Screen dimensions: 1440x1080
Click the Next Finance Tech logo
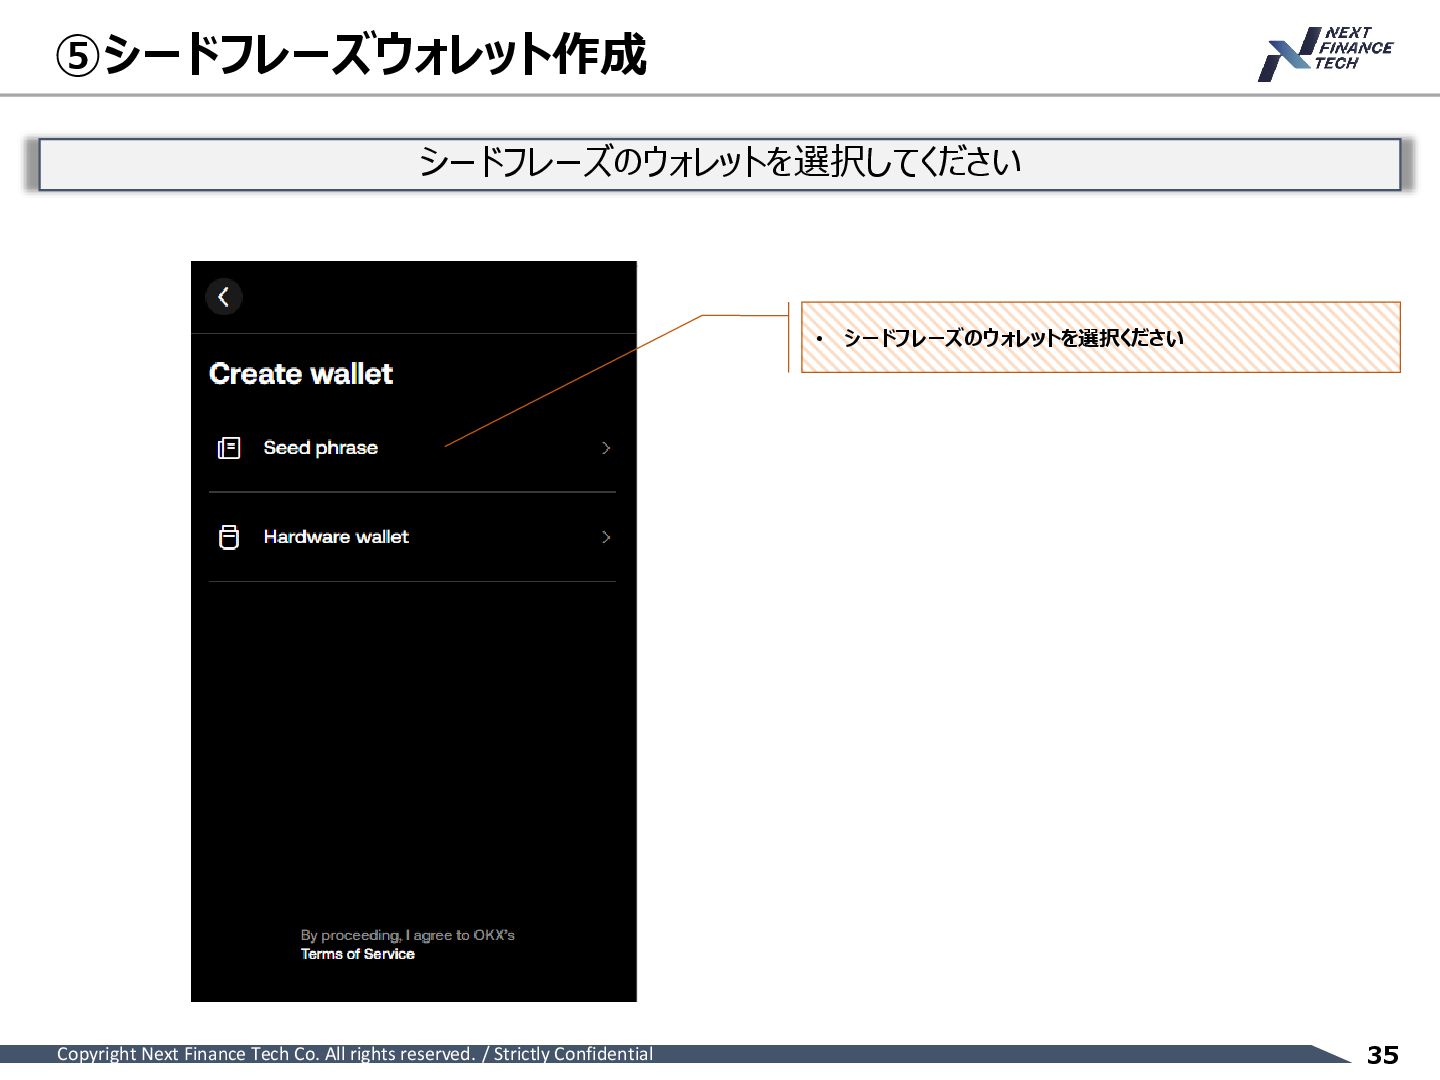click(x=1325, y=54)
